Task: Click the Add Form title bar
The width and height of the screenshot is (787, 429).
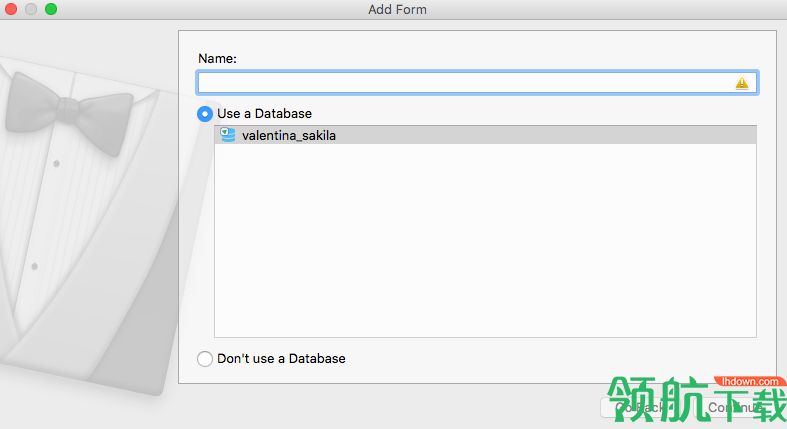Action: [x=397, y=10]
